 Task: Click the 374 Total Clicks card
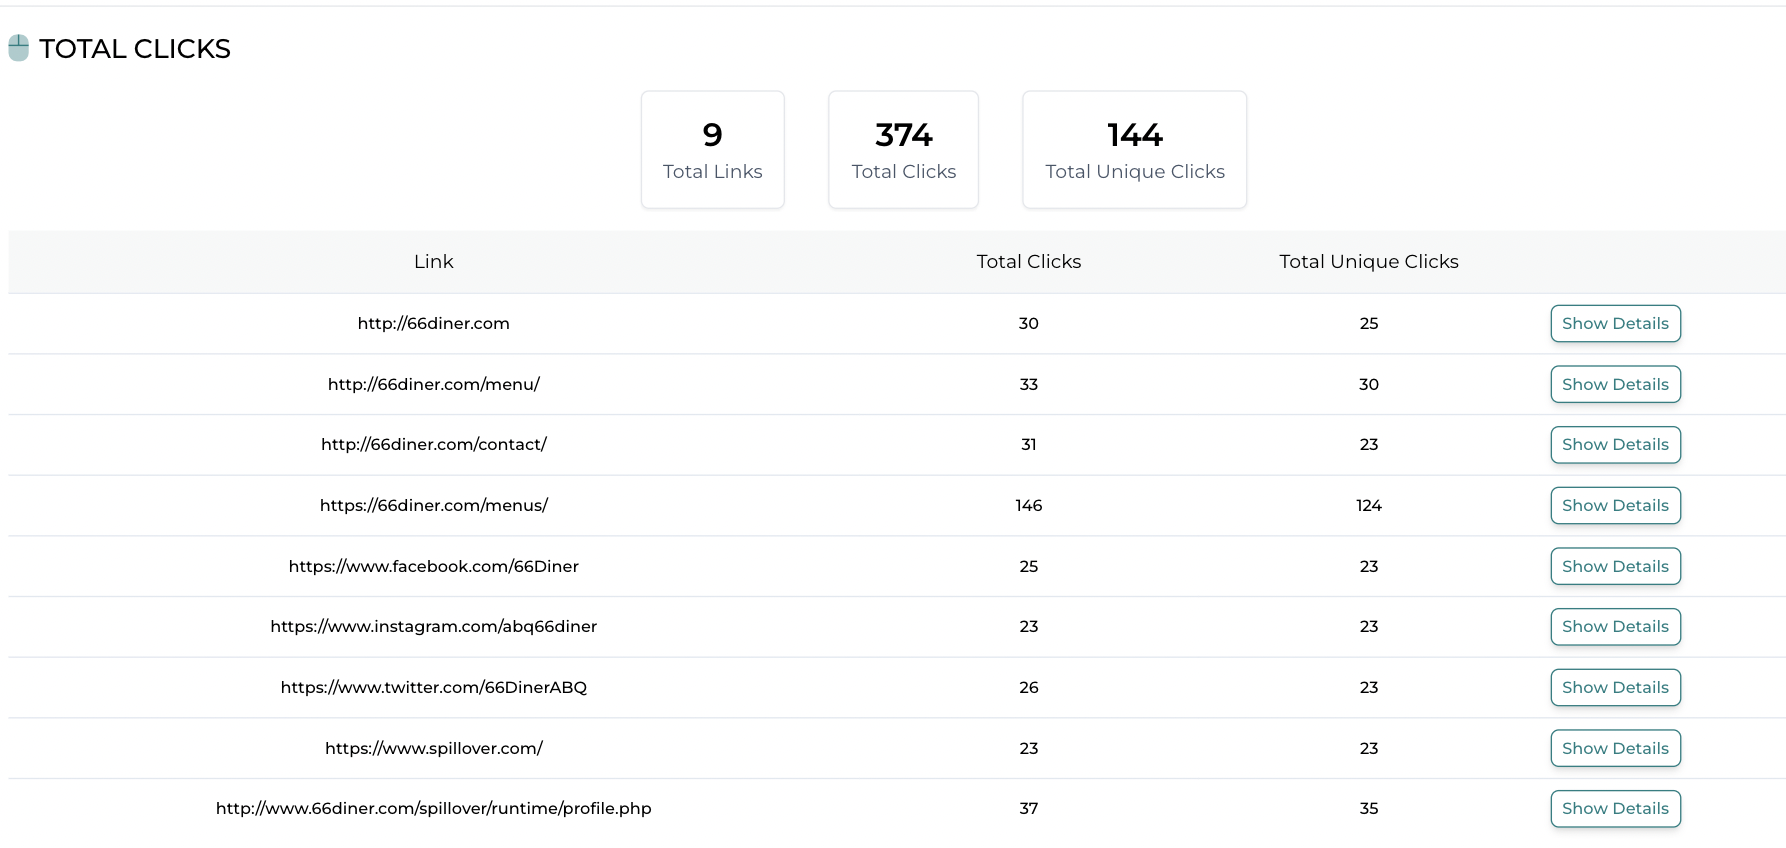[x=903, y=150]
